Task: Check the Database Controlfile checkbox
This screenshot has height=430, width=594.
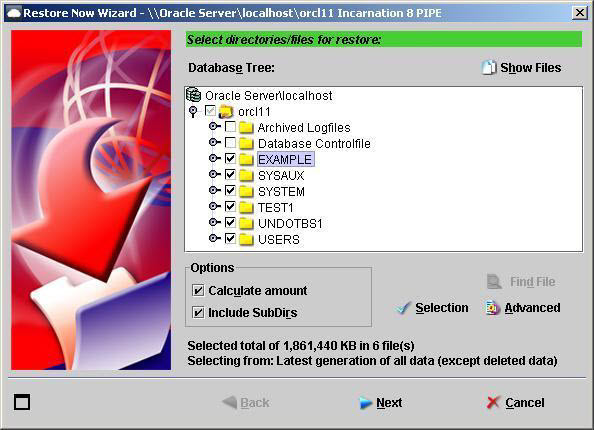Action: 230,142
